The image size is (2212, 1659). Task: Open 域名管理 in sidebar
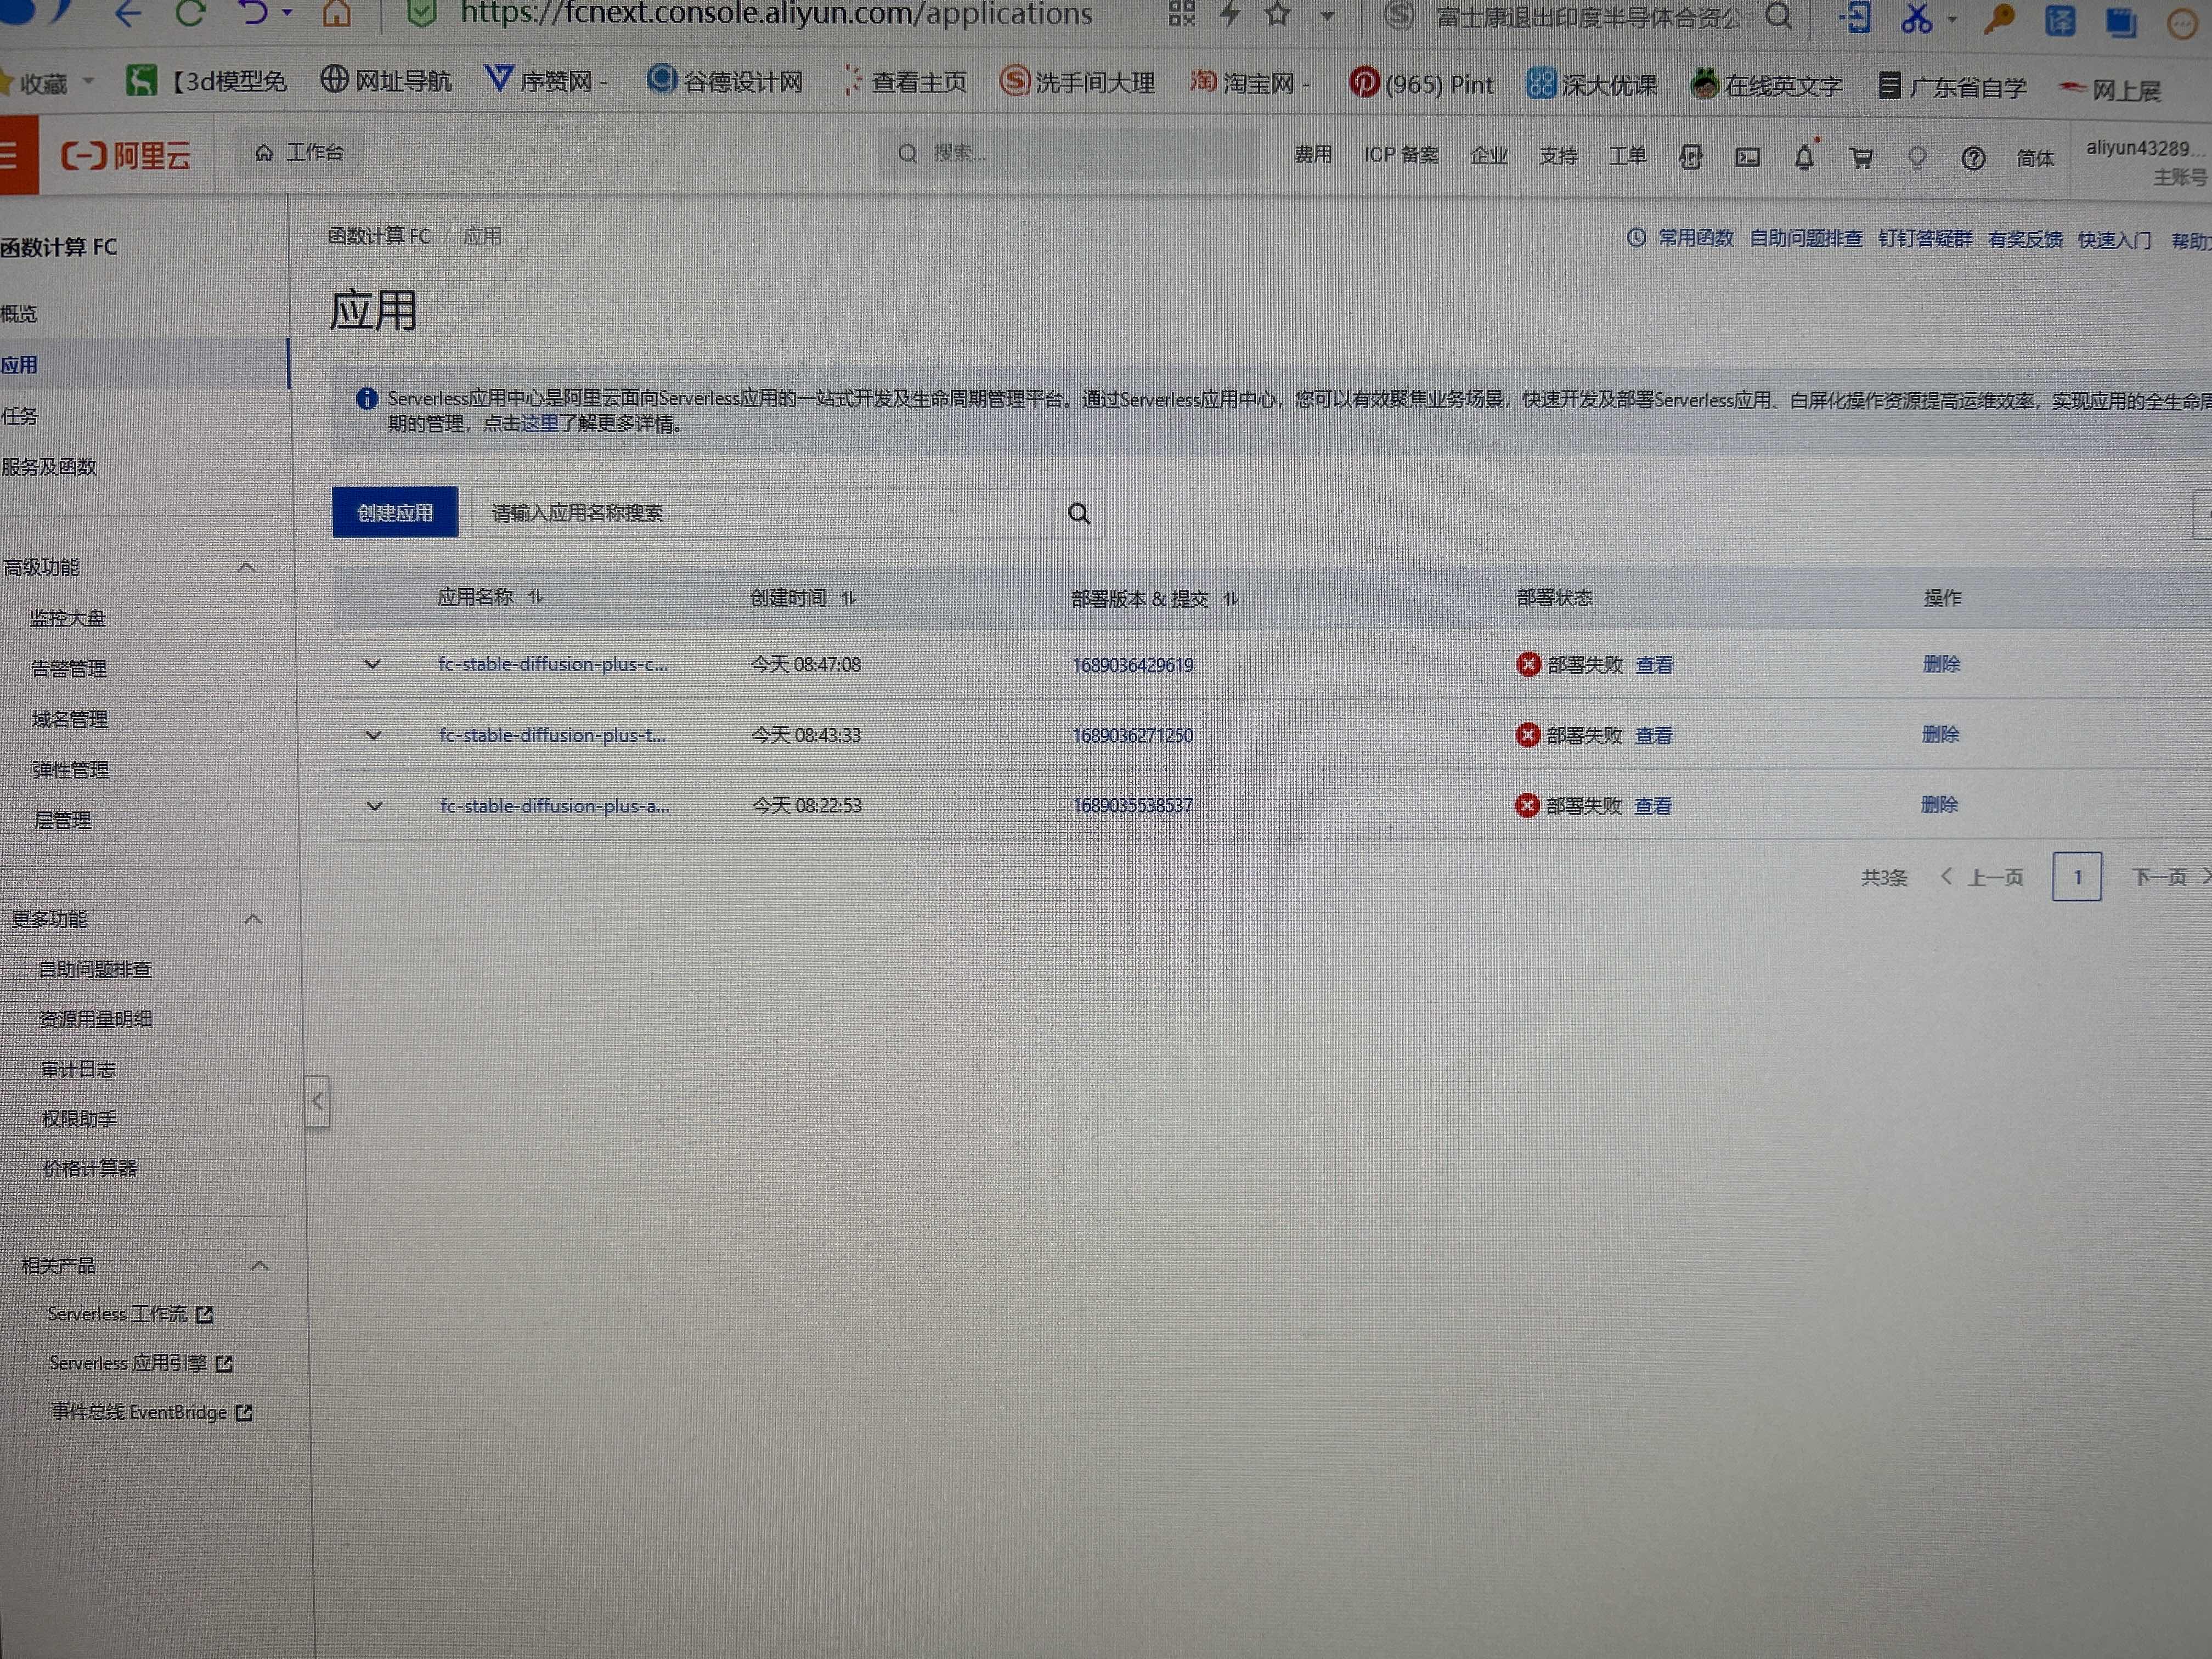click(x=69, y=719)
